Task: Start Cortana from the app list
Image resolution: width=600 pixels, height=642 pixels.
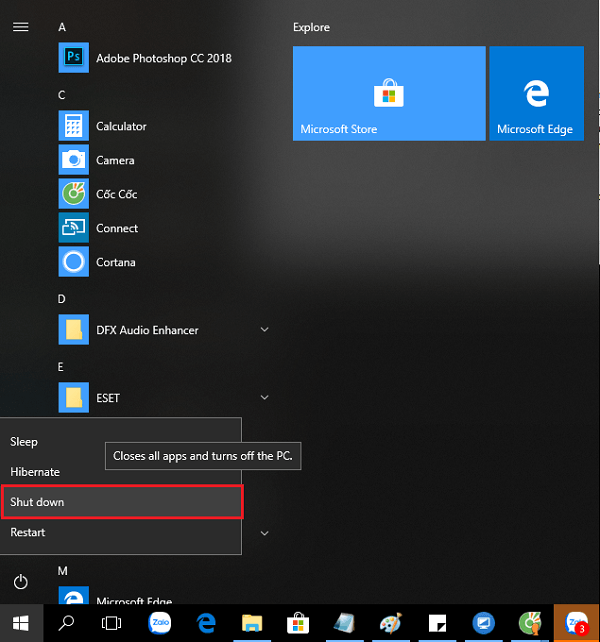Action: coord(115,263)
